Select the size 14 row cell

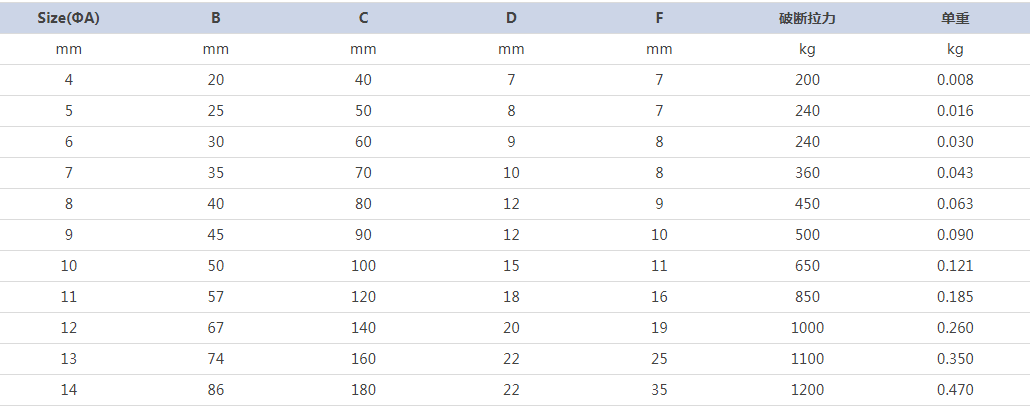(x=68, y=389)
